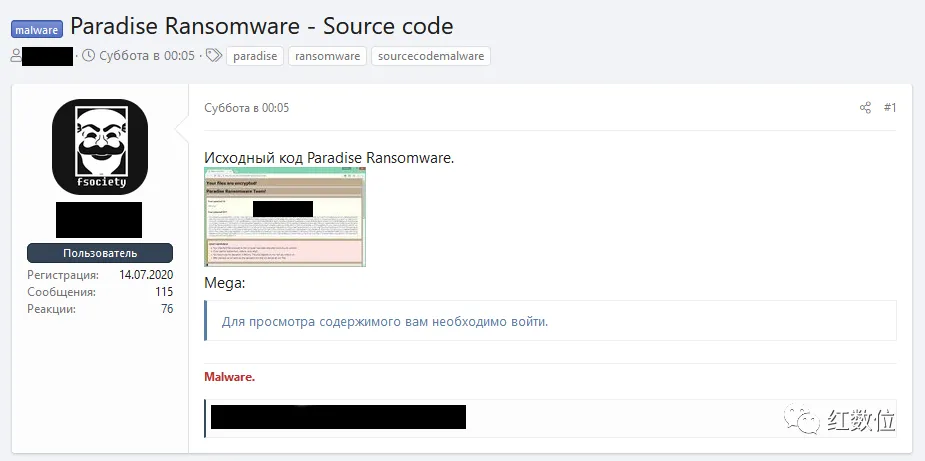Open the sourcecodemalware tag
The image size is (925, 461).
coord(431,56)
